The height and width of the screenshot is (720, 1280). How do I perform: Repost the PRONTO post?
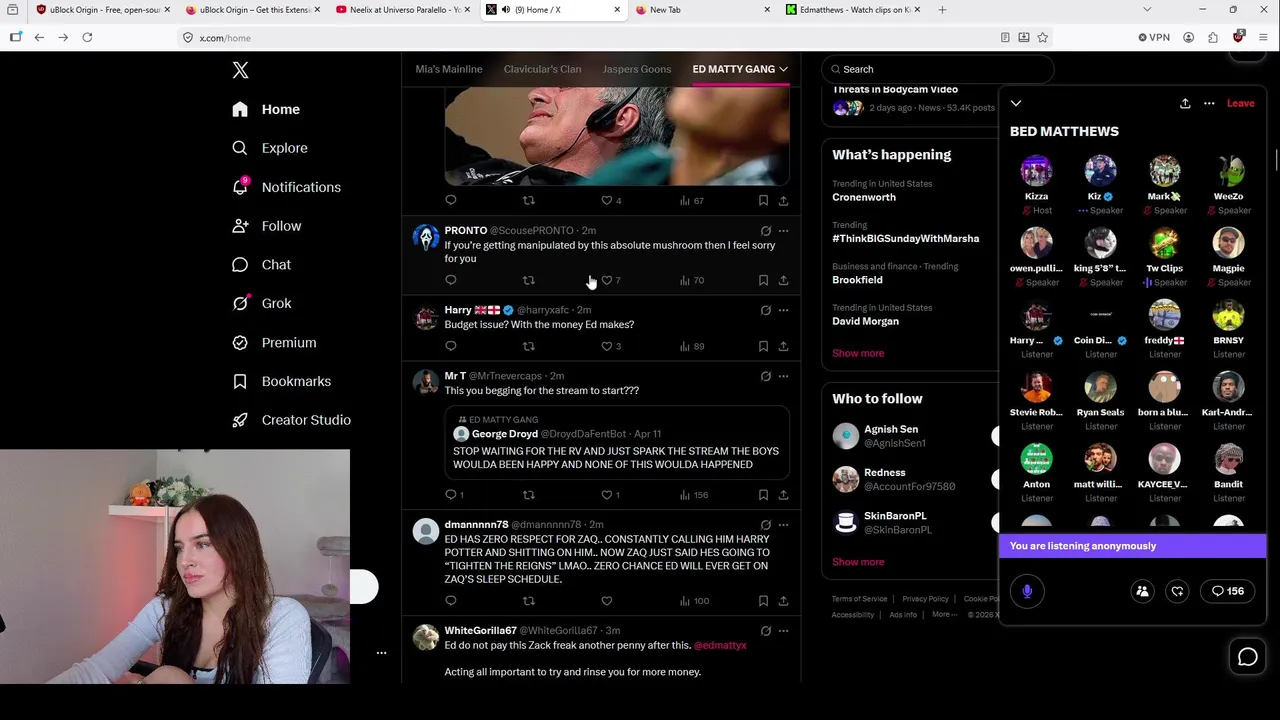529,280
